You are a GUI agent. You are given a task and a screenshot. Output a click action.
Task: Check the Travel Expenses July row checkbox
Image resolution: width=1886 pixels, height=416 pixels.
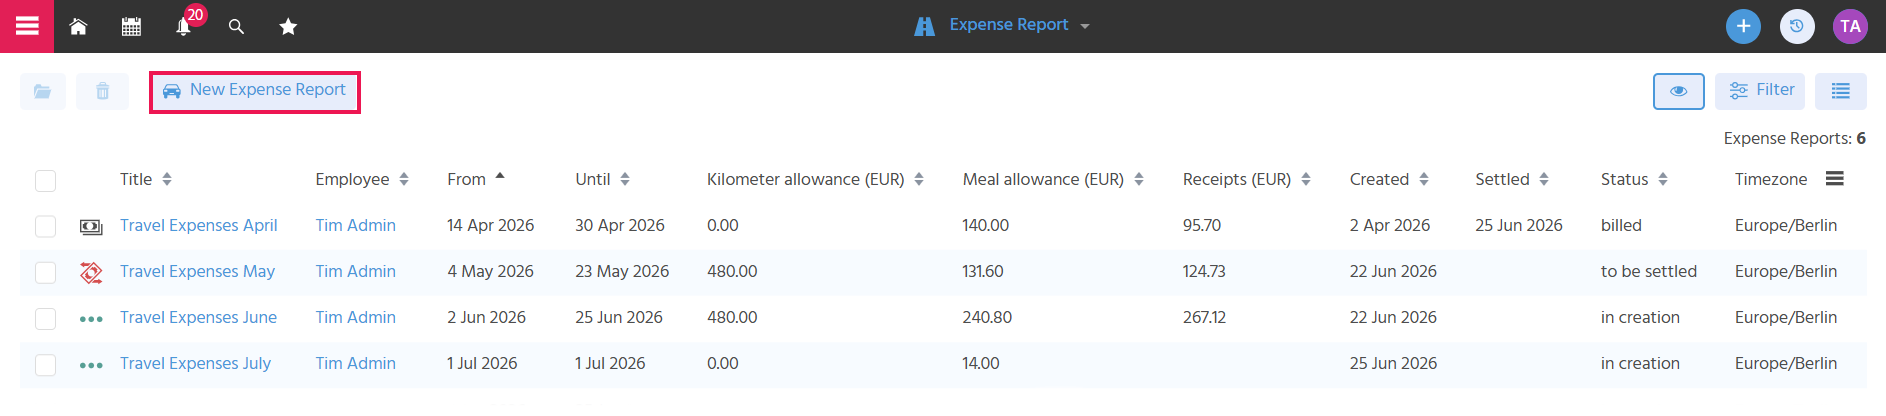click(x=45, y=365)
